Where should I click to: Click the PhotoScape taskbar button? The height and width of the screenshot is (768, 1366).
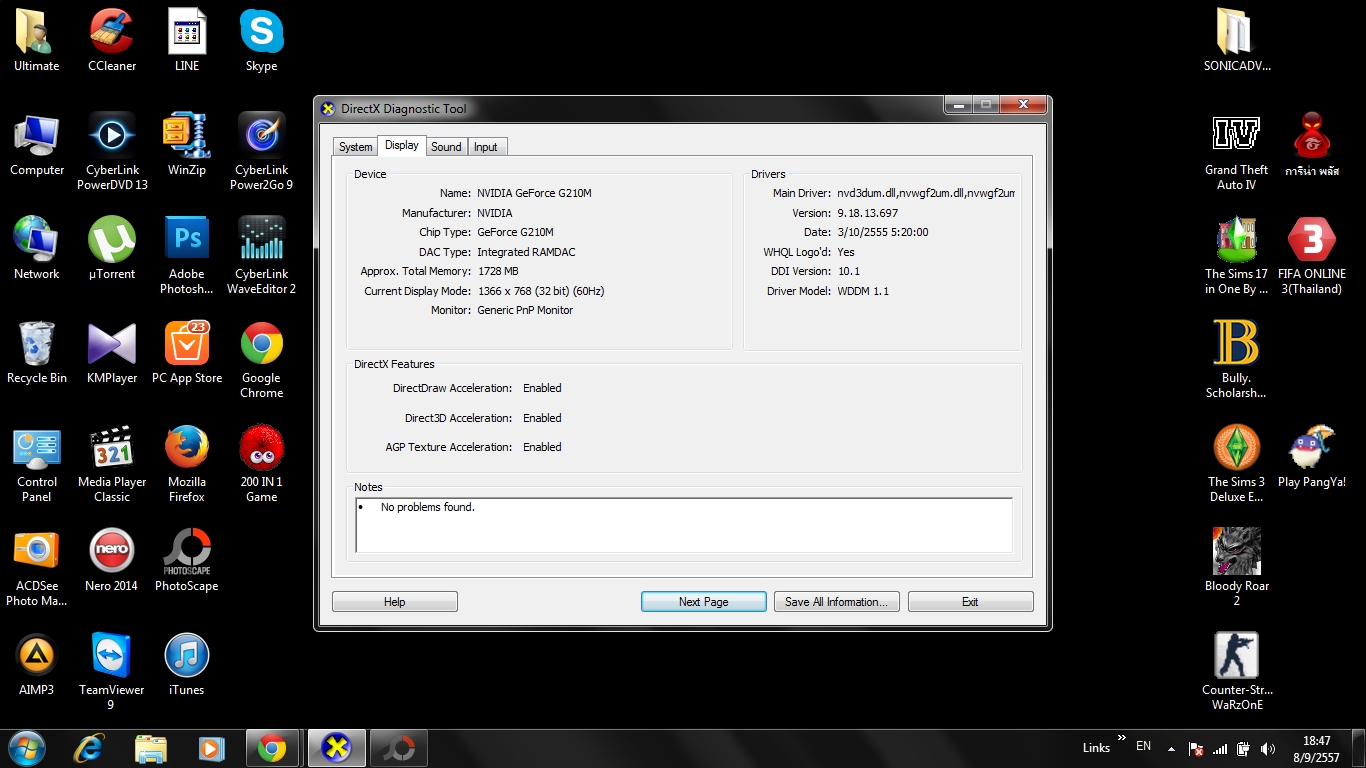[400, 748]
